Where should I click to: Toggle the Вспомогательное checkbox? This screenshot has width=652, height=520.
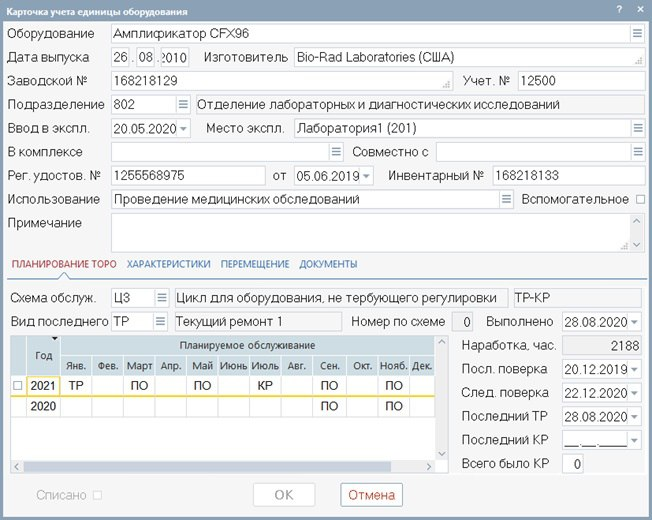pos(640,200)
